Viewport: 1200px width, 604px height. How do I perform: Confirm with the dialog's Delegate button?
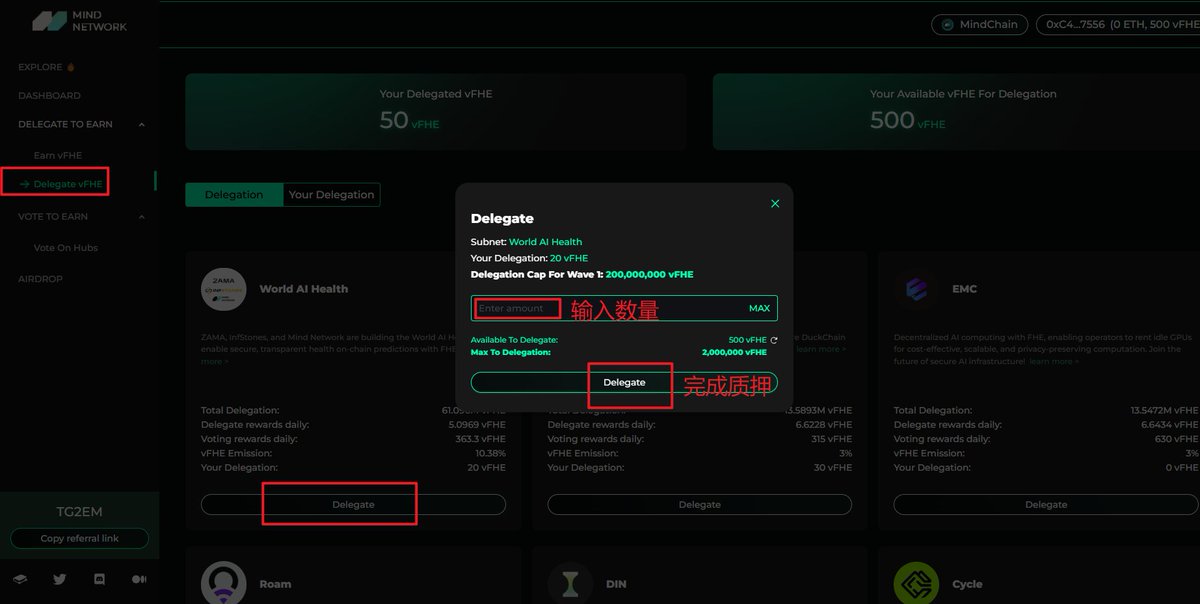point(624,383)
